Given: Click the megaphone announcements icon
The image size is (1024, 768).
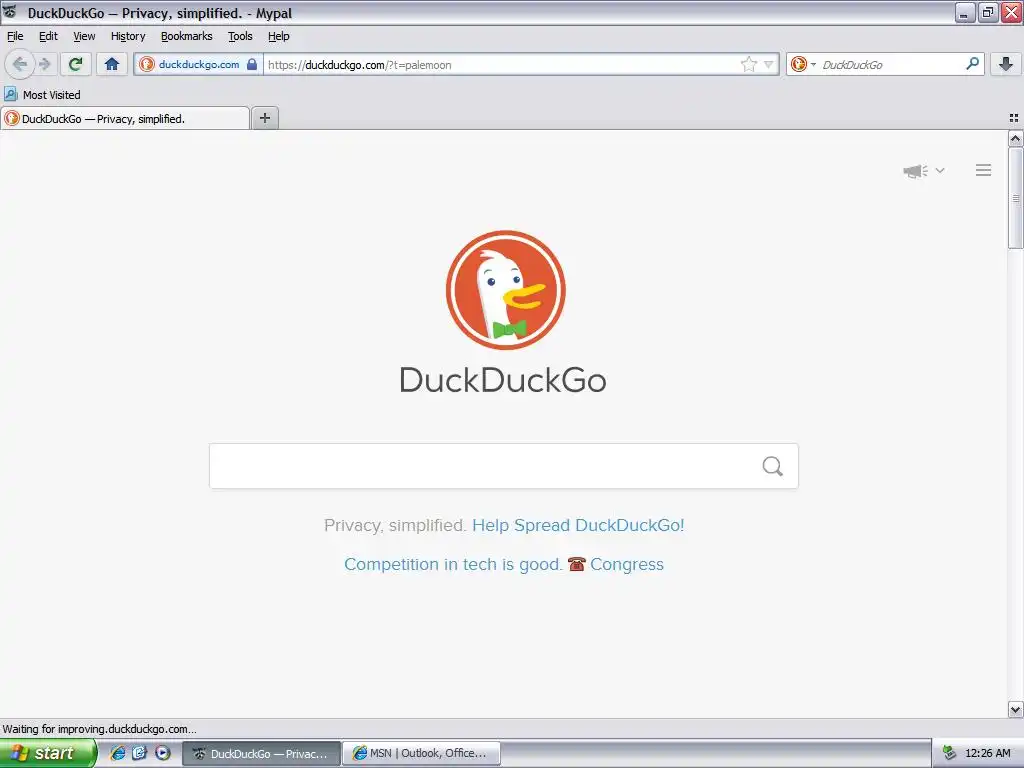Looking at the screenshot, I should click(x=915, y=171).
